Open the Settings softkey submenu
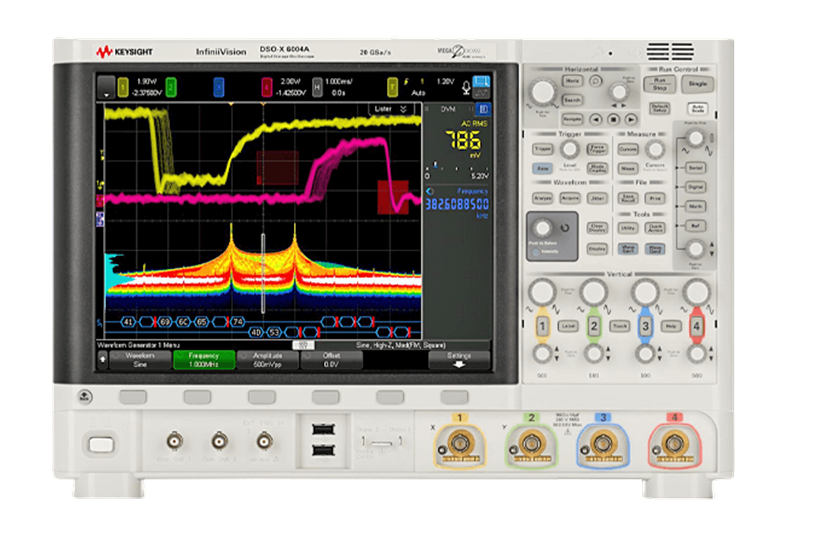The image size is (830, 552). (x=459, y=360)
